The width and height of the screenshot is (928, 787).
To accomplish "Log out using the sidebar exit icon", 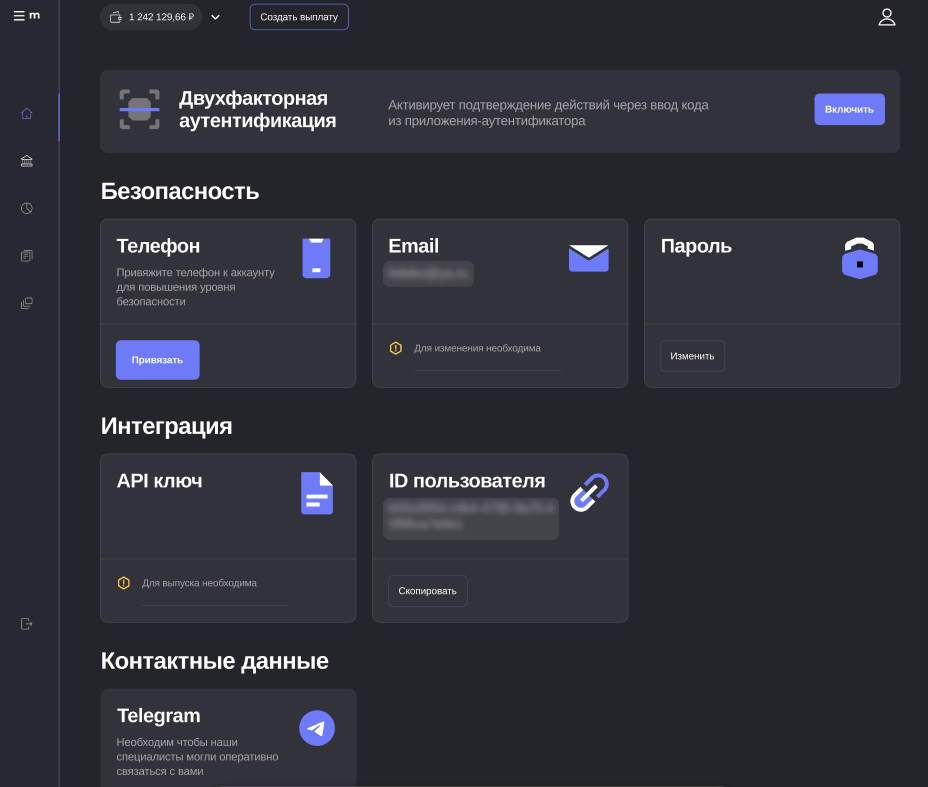I will [27, 624].
